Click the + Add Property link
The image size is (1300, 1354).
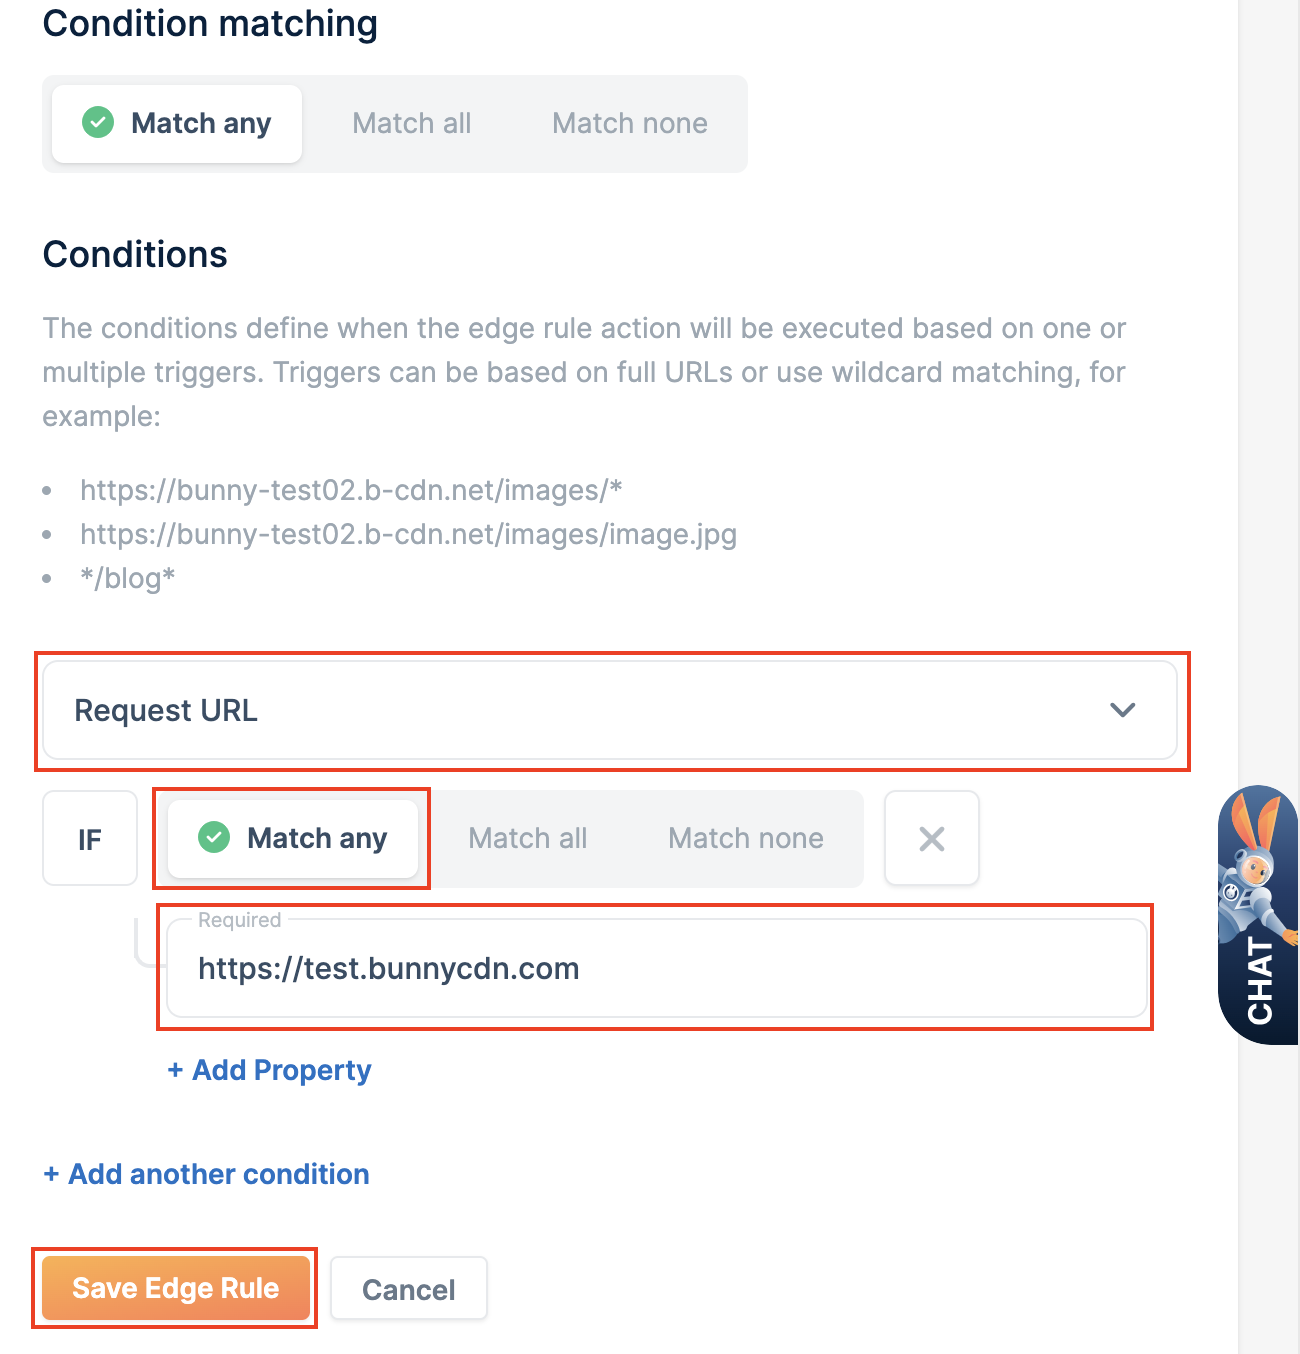click(x=269, y=1070)
